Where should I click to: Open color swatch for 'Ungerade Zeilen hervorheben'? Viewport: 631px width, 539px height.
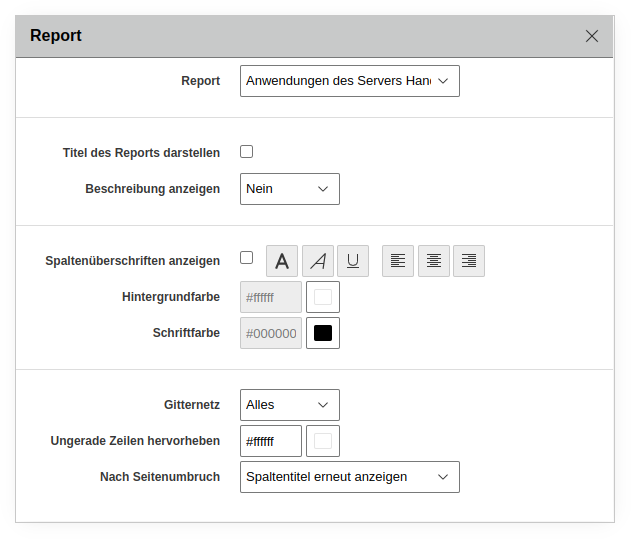click(323, 441)
